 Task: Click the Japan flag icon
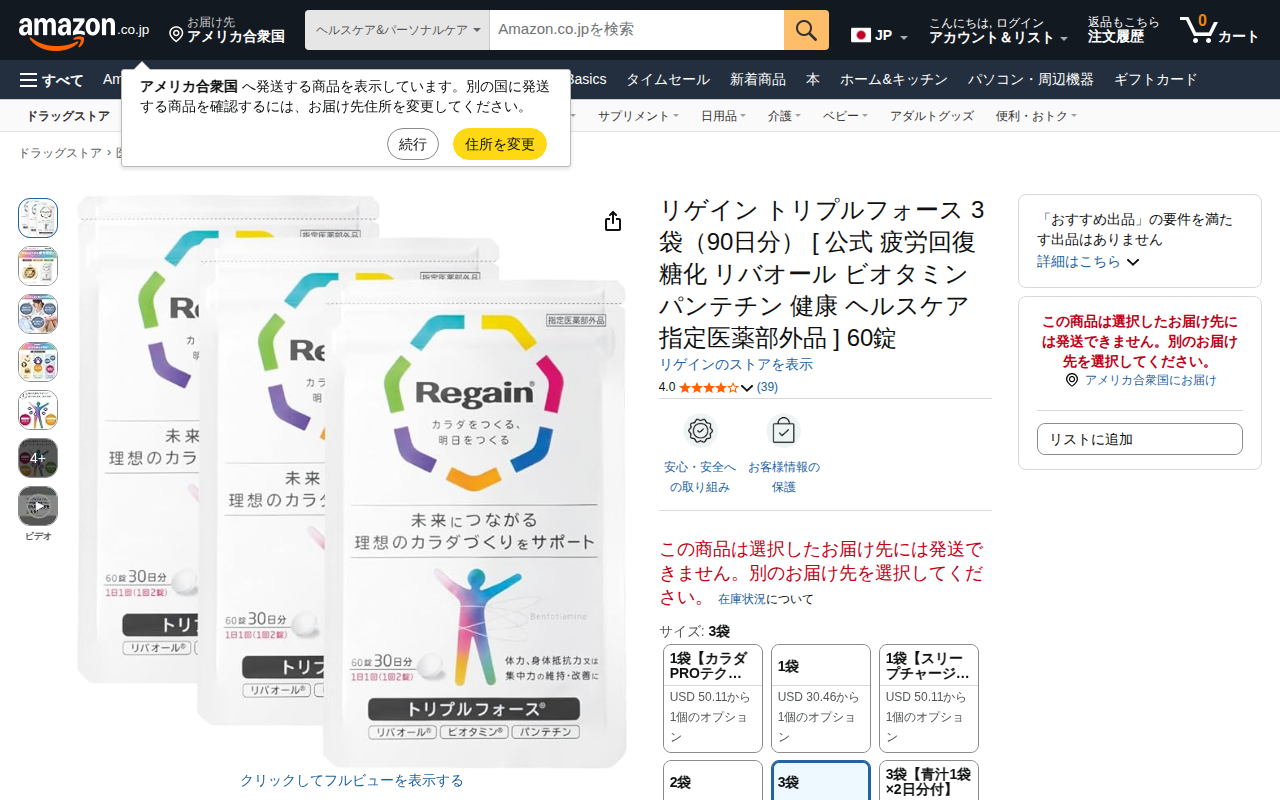860,35
